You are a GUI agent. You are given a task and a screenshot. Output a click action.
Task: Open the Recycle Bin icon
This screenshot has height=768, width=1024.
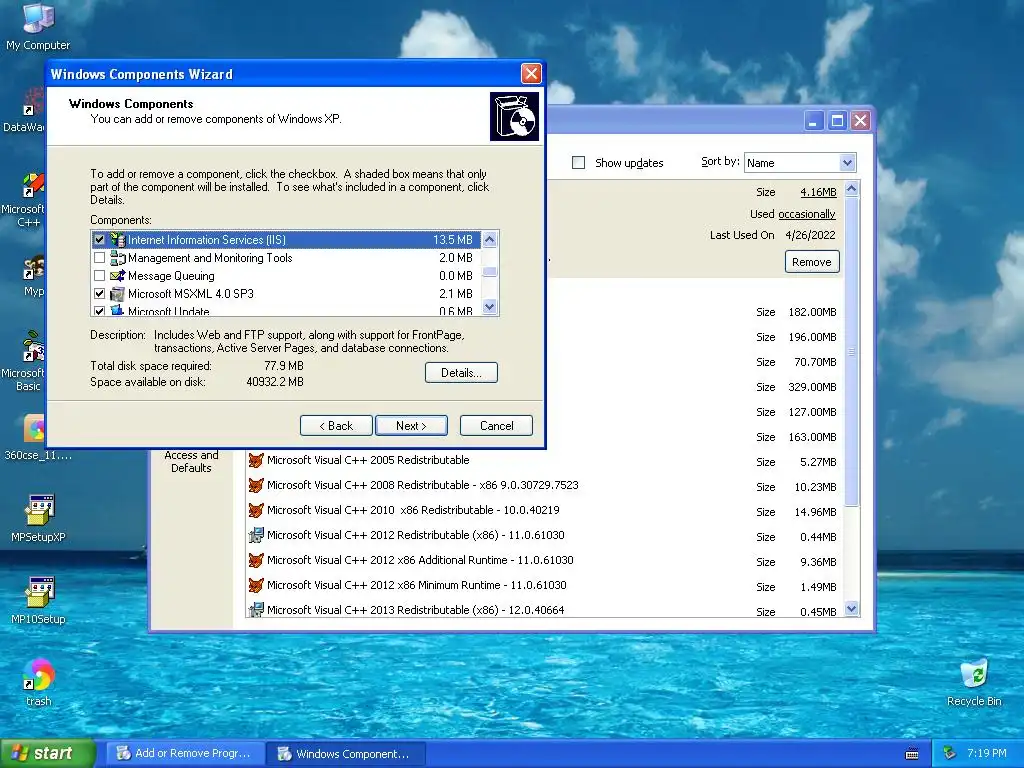point(974,682)
